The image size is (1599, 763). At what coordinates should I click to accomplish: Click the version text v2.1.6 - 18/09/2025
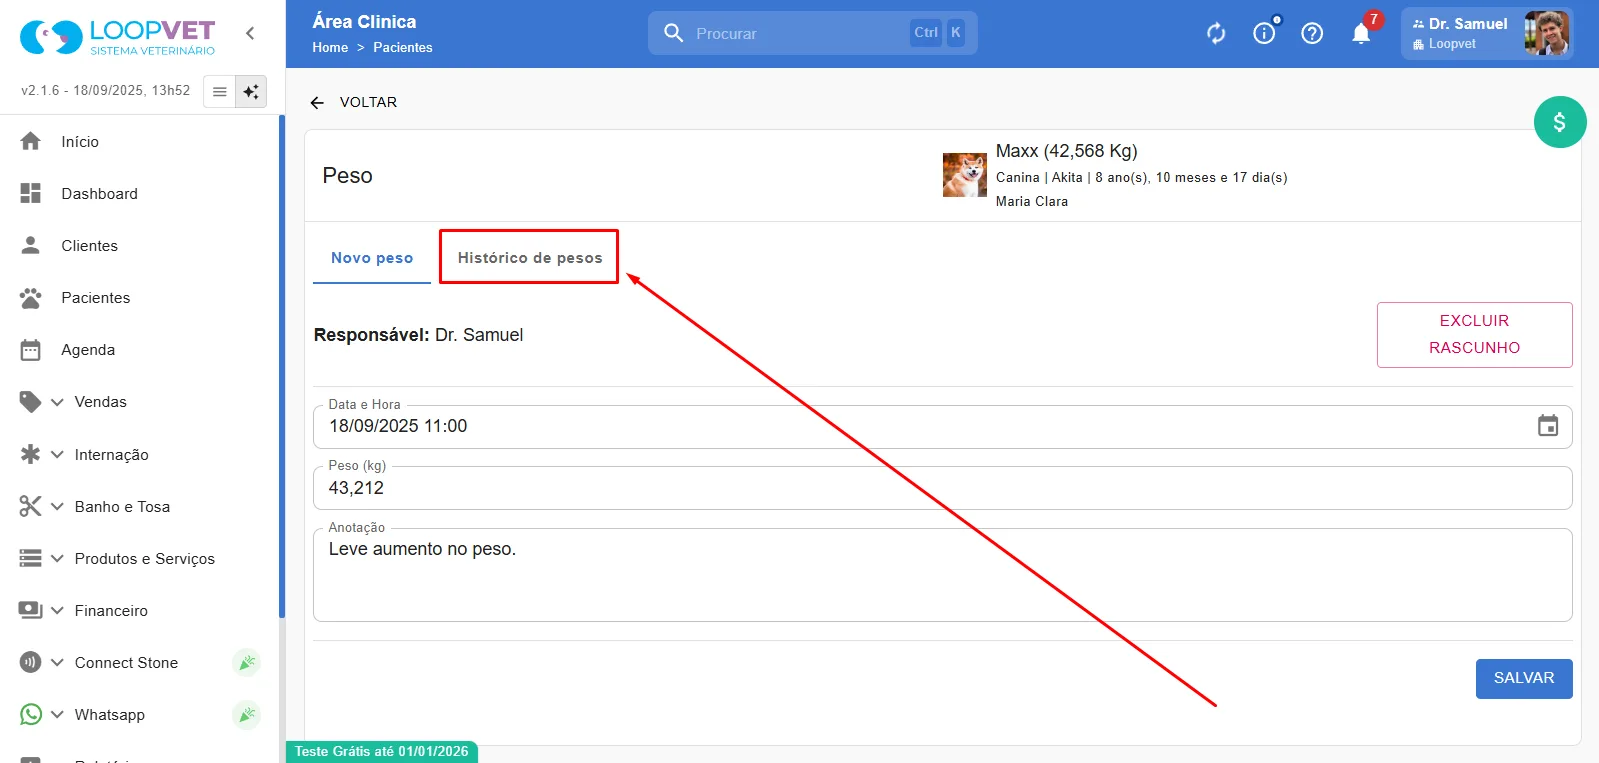click(105, 90)
